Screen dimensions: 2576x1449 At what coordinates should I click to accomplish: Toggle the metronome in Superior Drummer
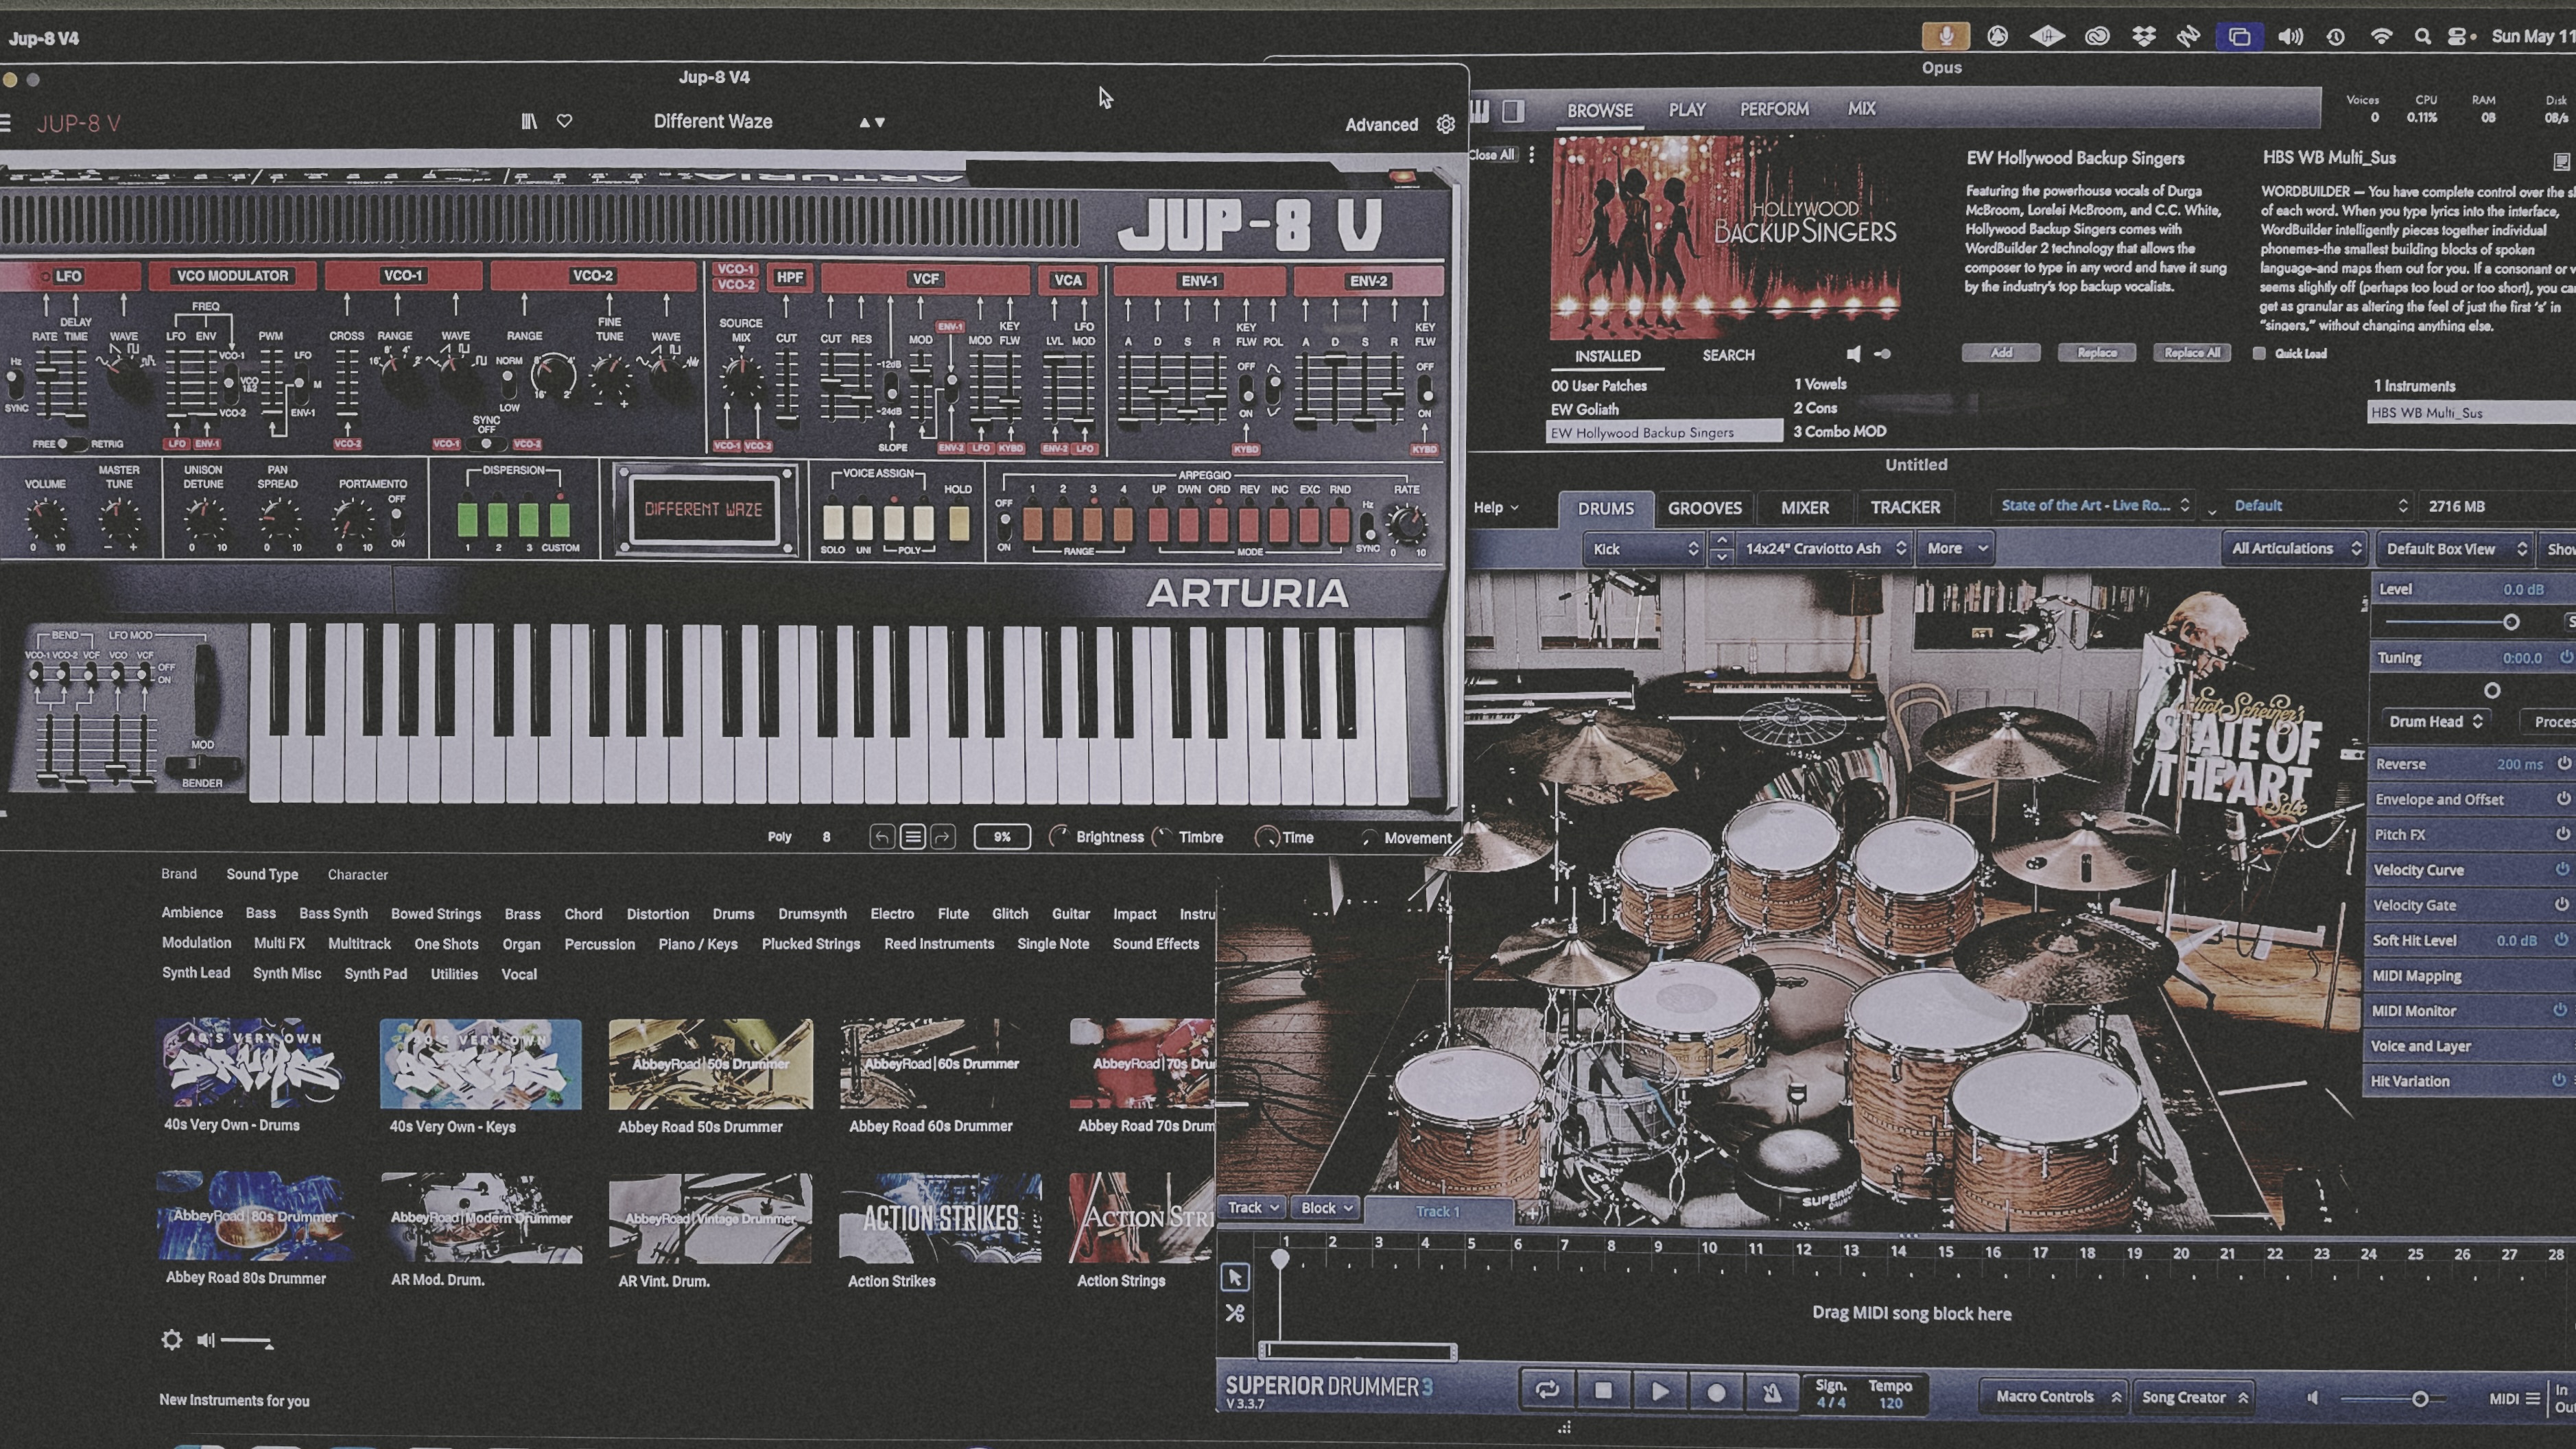click(1771, 1392)
